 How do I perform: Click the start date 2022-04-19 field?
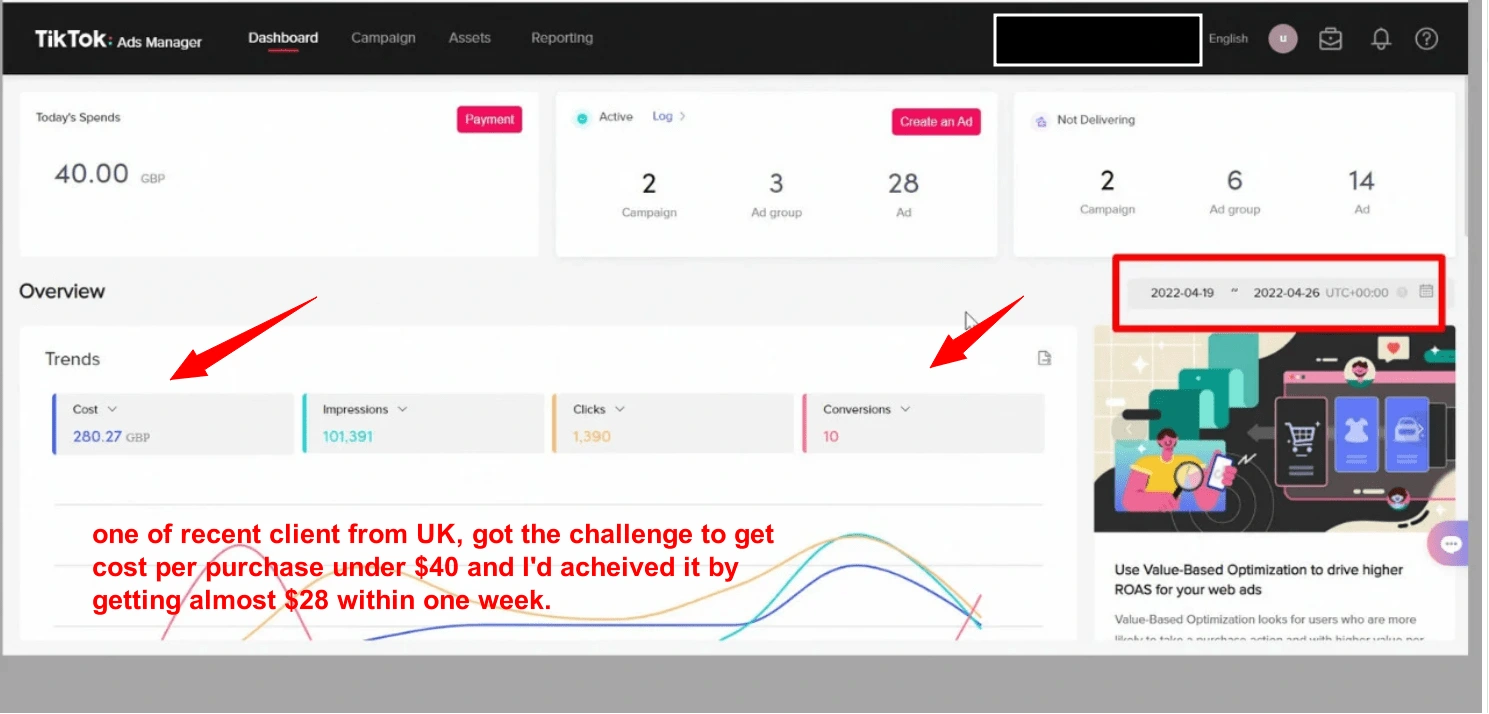point(1181,293)
